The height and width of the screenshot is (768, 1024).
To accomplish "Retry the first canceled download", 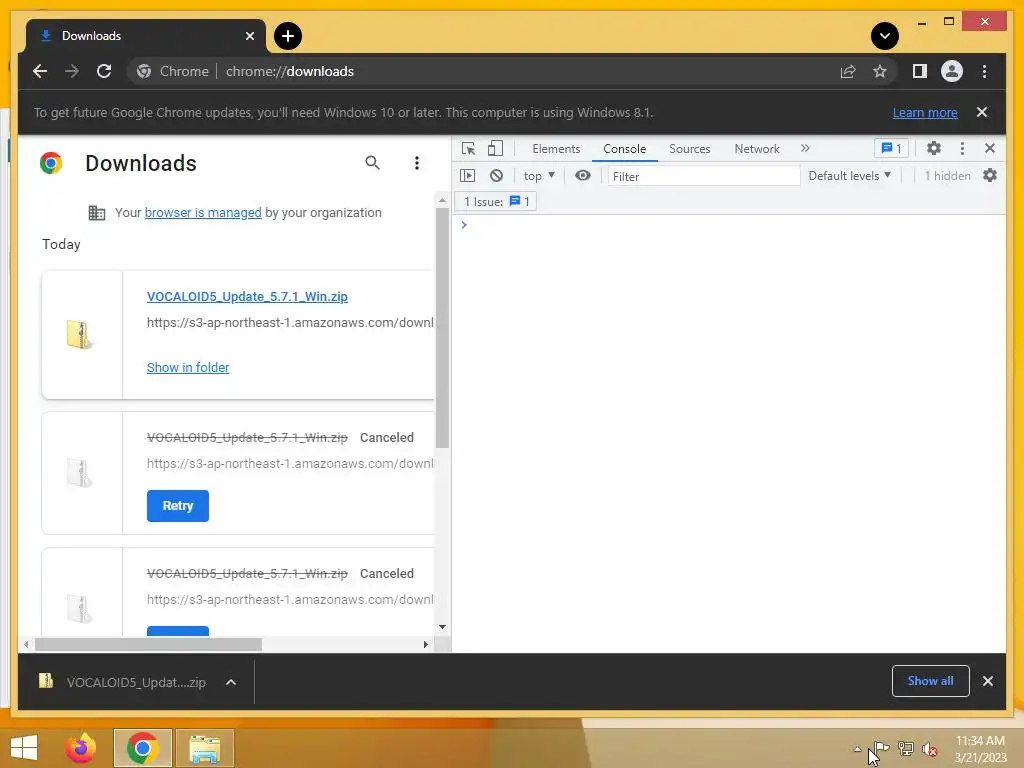I will pyautogui.click(x=178, y=505).
